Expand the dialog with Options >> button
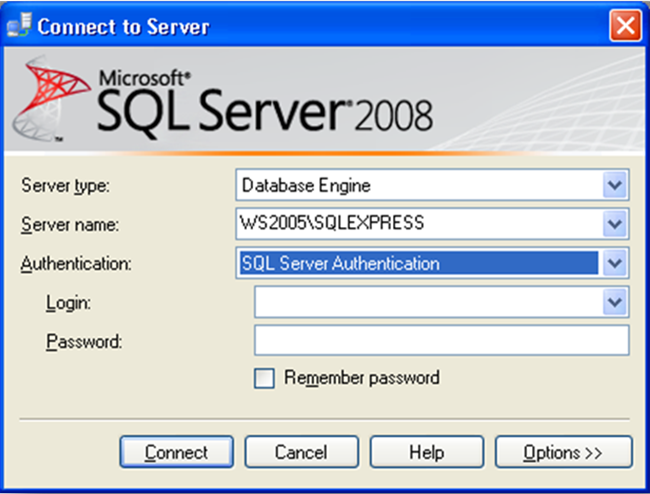This screenshot has width=650, height=494. 563,452
